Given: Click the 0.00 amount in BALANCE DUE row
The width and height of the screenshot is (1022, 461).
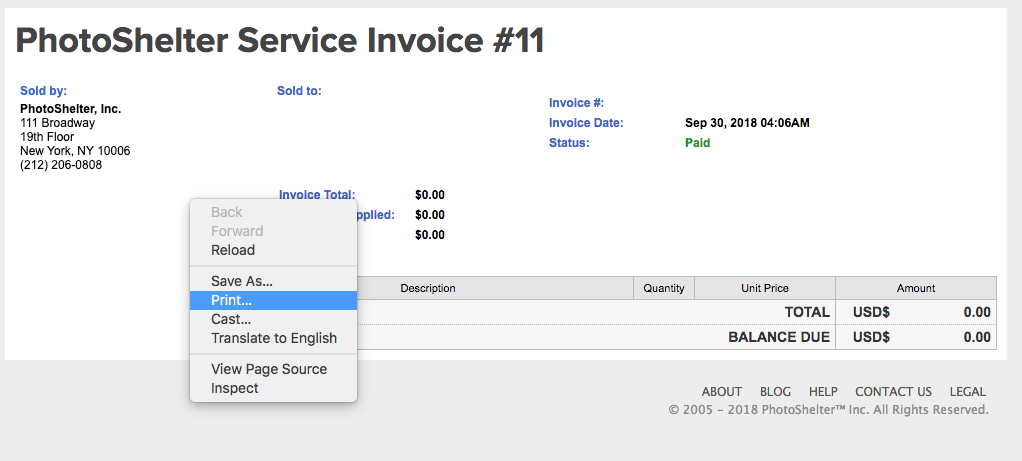Looking at the screenshot, I should (x=977, y=337).
